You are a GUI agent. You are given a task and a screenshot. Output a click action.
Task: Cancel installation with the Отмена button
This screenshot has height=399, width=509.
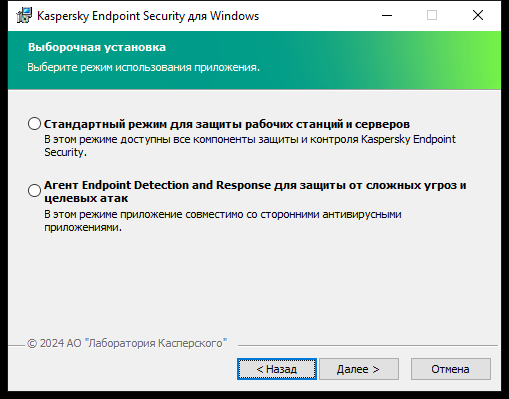click(451, 369)
